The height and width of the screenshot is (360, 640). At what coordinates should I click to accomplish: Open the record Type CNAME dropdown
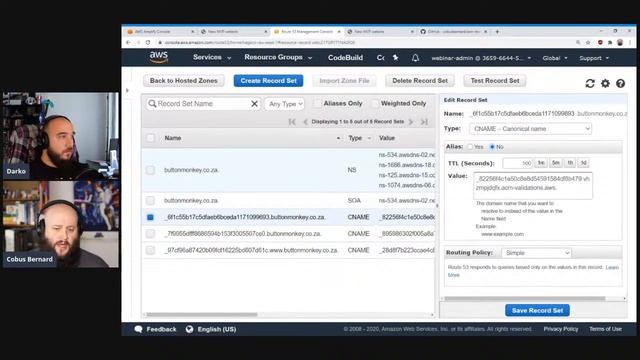coord(530,129)
